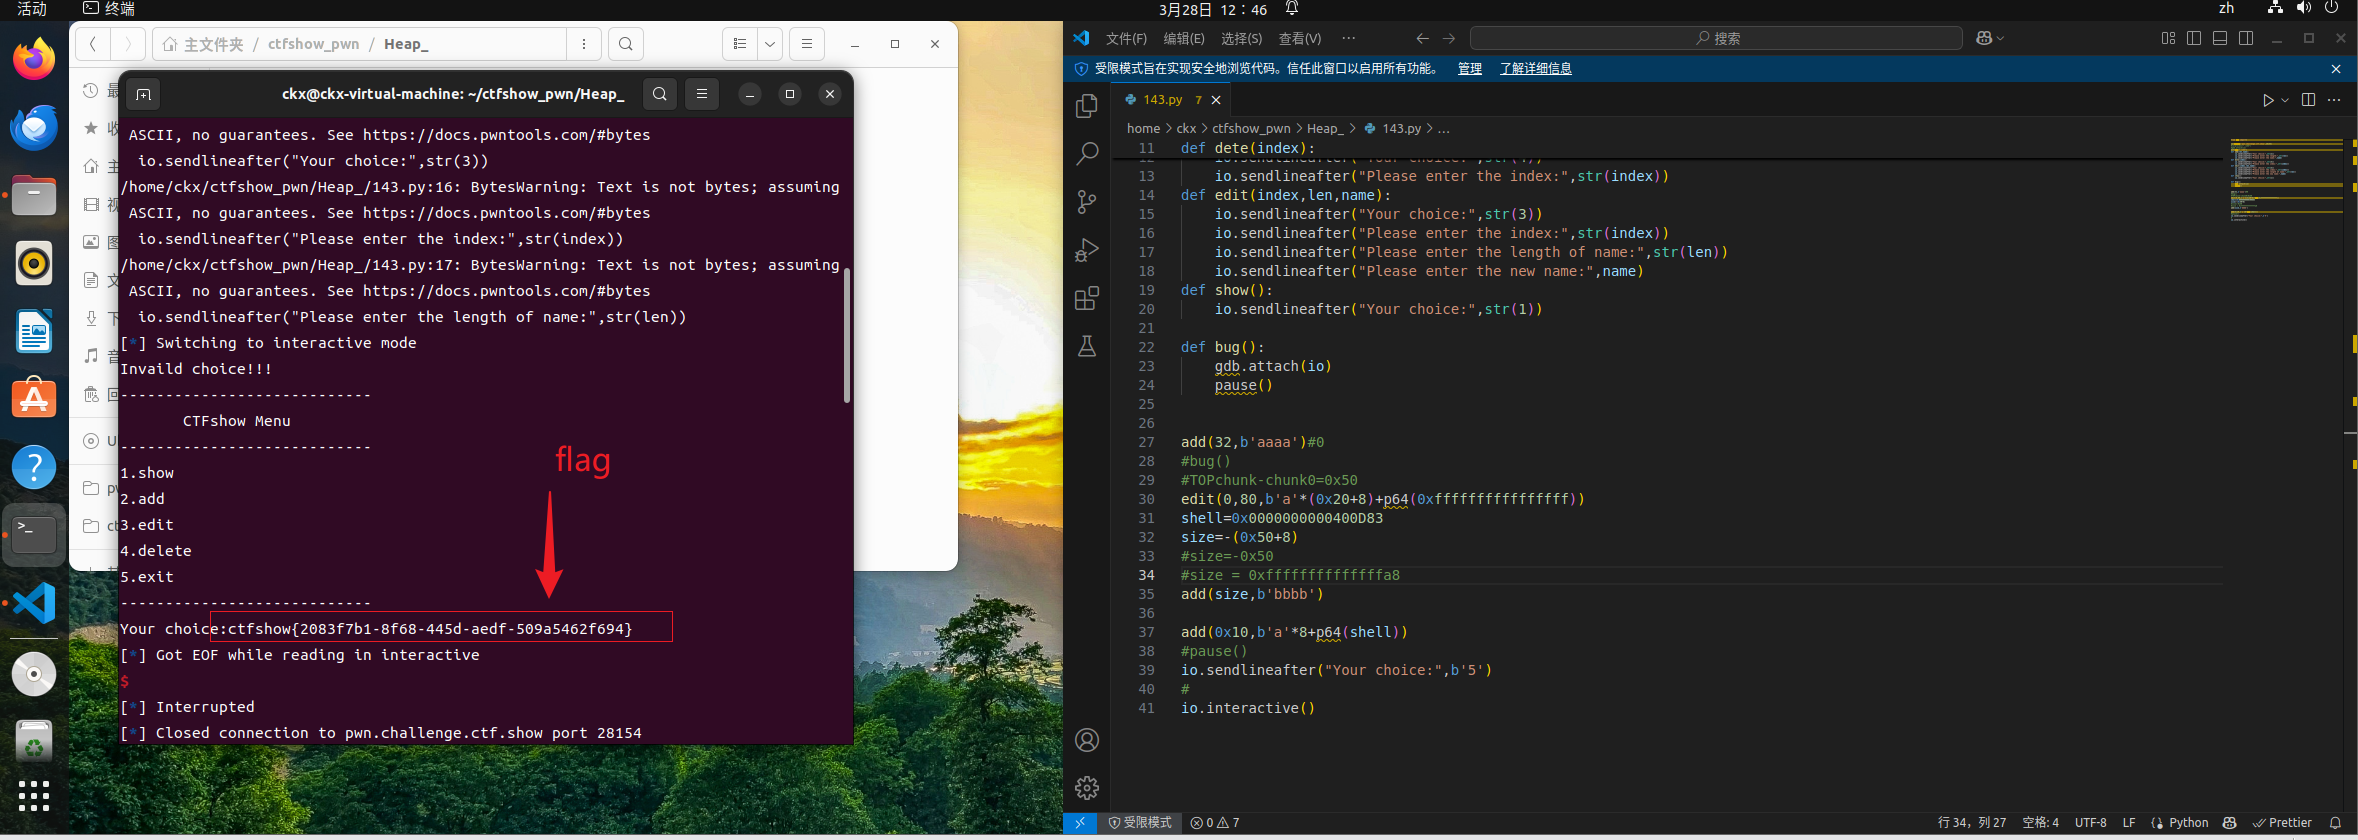Click the code minimap
This screenshot has width=2358, height=840.
tap(2286, 180)
